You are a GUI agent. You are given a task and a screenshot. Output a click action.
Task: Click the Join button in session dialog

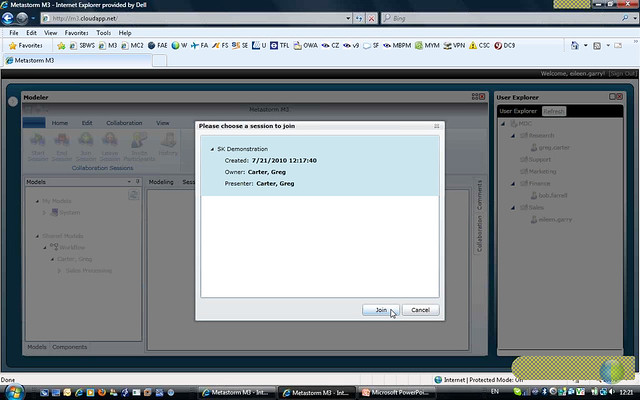[380, 310]
